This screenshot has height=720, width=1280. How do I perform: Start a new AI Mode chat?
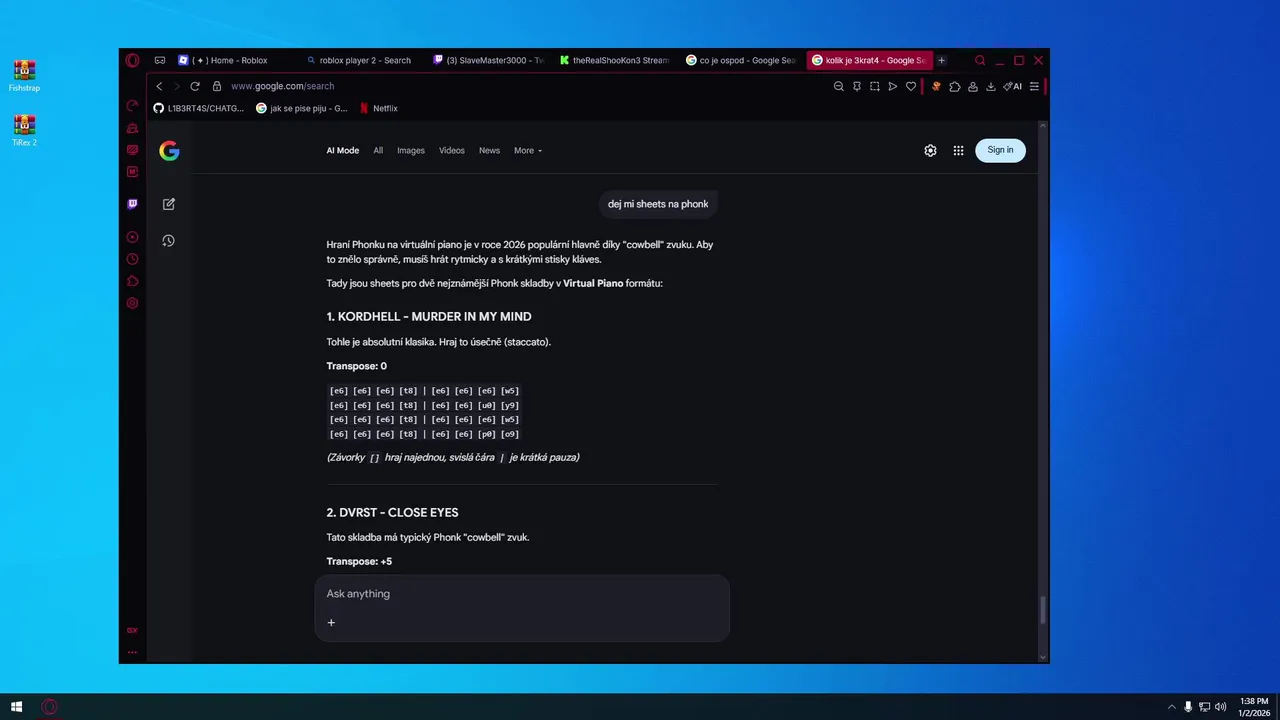tap(169, 204)
